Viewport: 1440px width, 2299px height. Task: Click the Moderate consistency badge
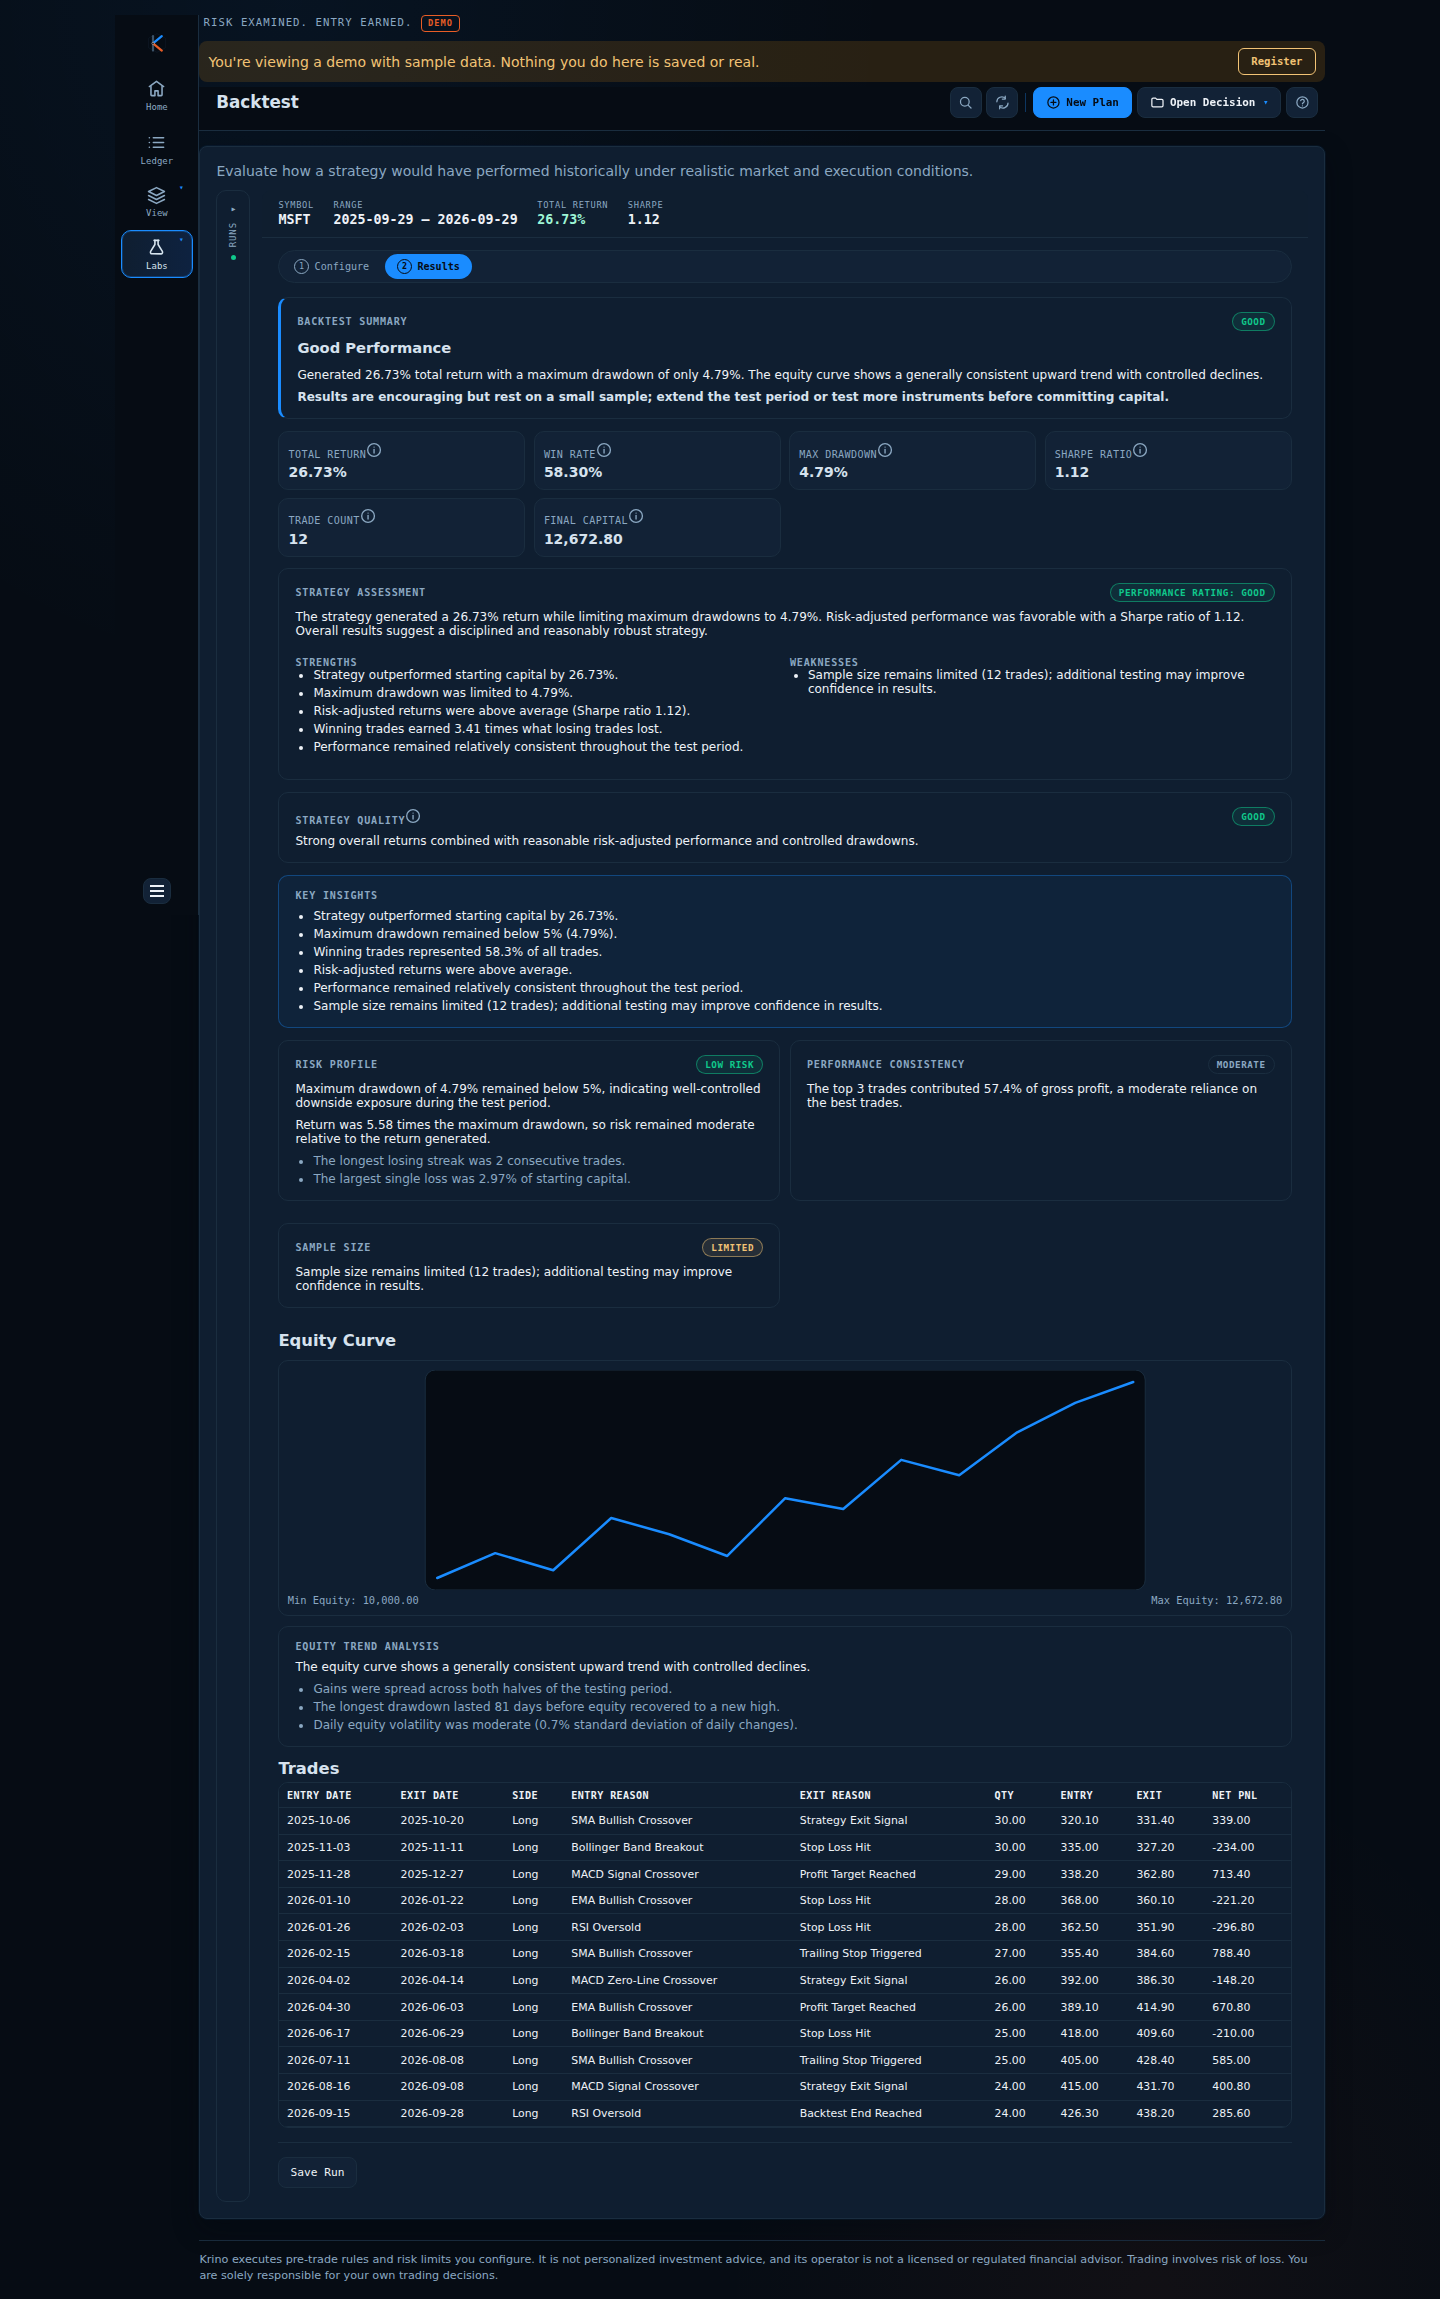coord(1240,1065)
